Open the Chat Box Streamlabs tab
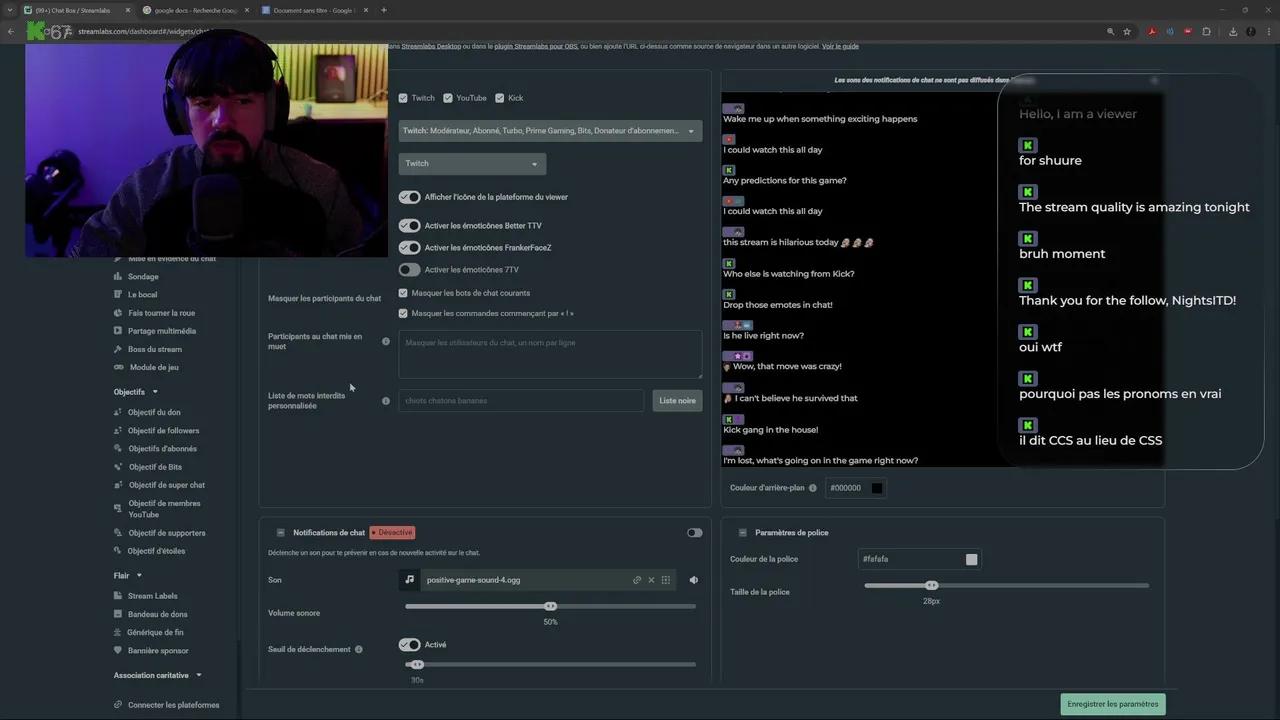The width and height of the screenshot is (1280, 720). (75, 10)
